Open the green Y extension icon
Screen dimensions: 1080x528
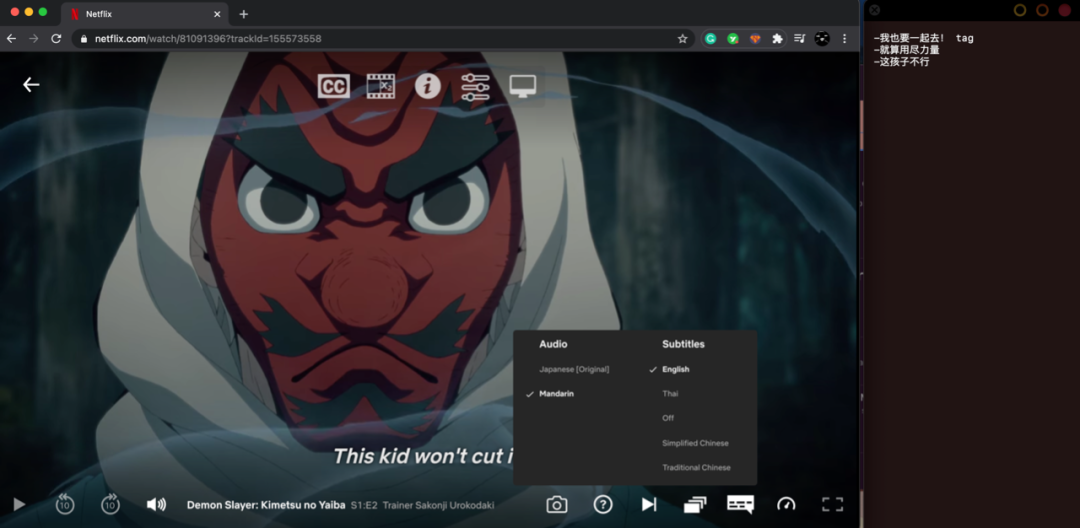[733, 39]
